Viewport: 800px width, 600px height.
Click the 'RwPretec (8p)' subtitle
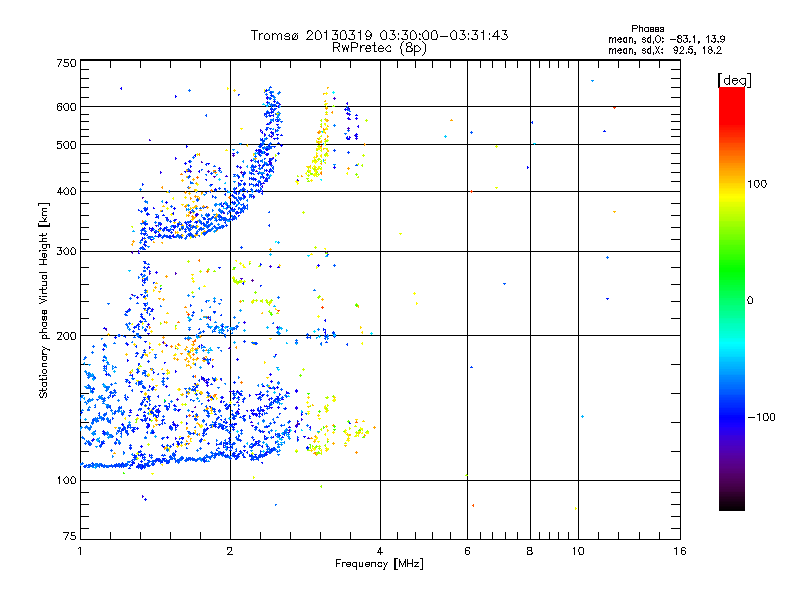click(x=379, y=48)
